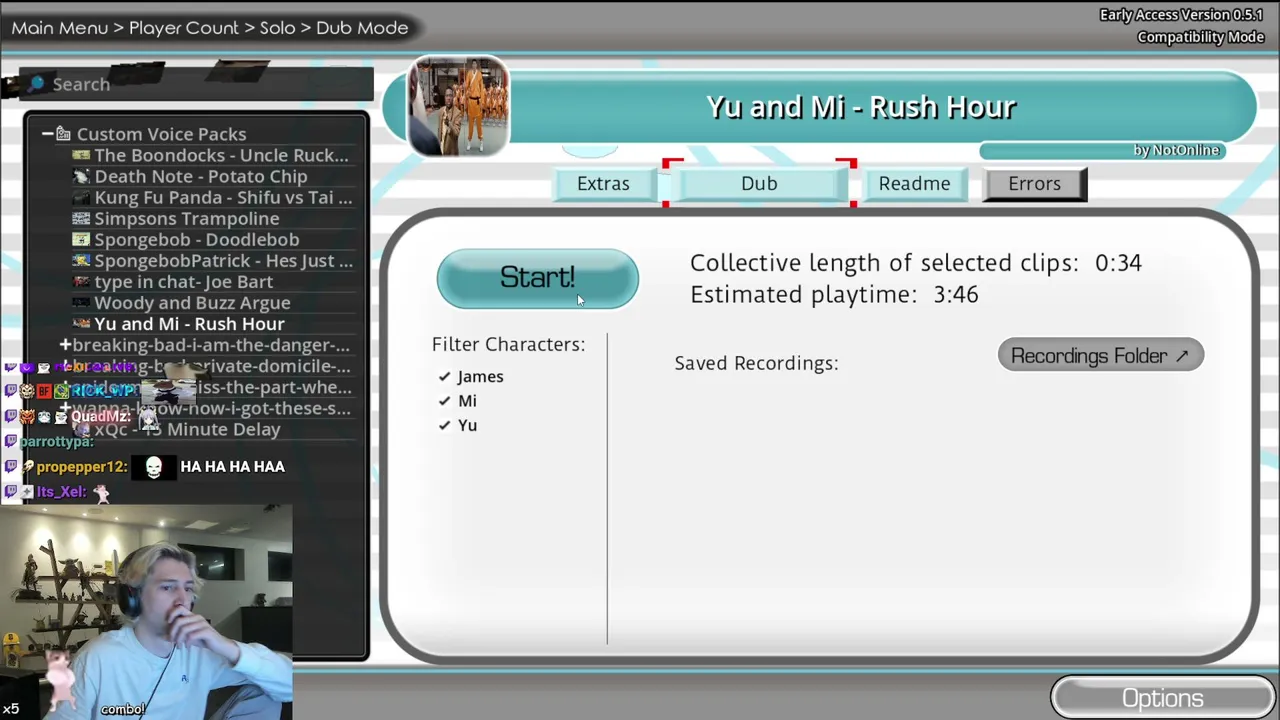Click the "Early Access Version 0.5.1" text
Viewport: 1280px width, 720px height.
point(1182,15)
